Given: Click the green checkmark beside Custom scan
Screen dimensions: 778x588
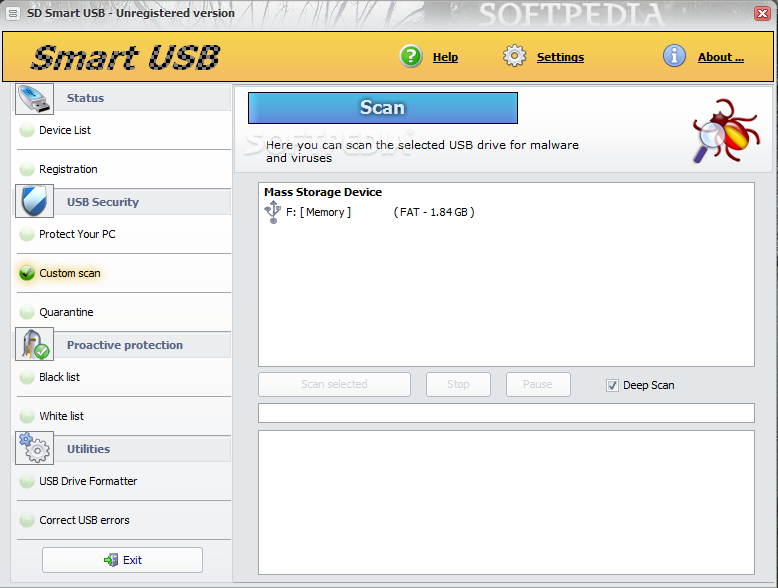Looking at the screenshot, I should coord(27,273).
